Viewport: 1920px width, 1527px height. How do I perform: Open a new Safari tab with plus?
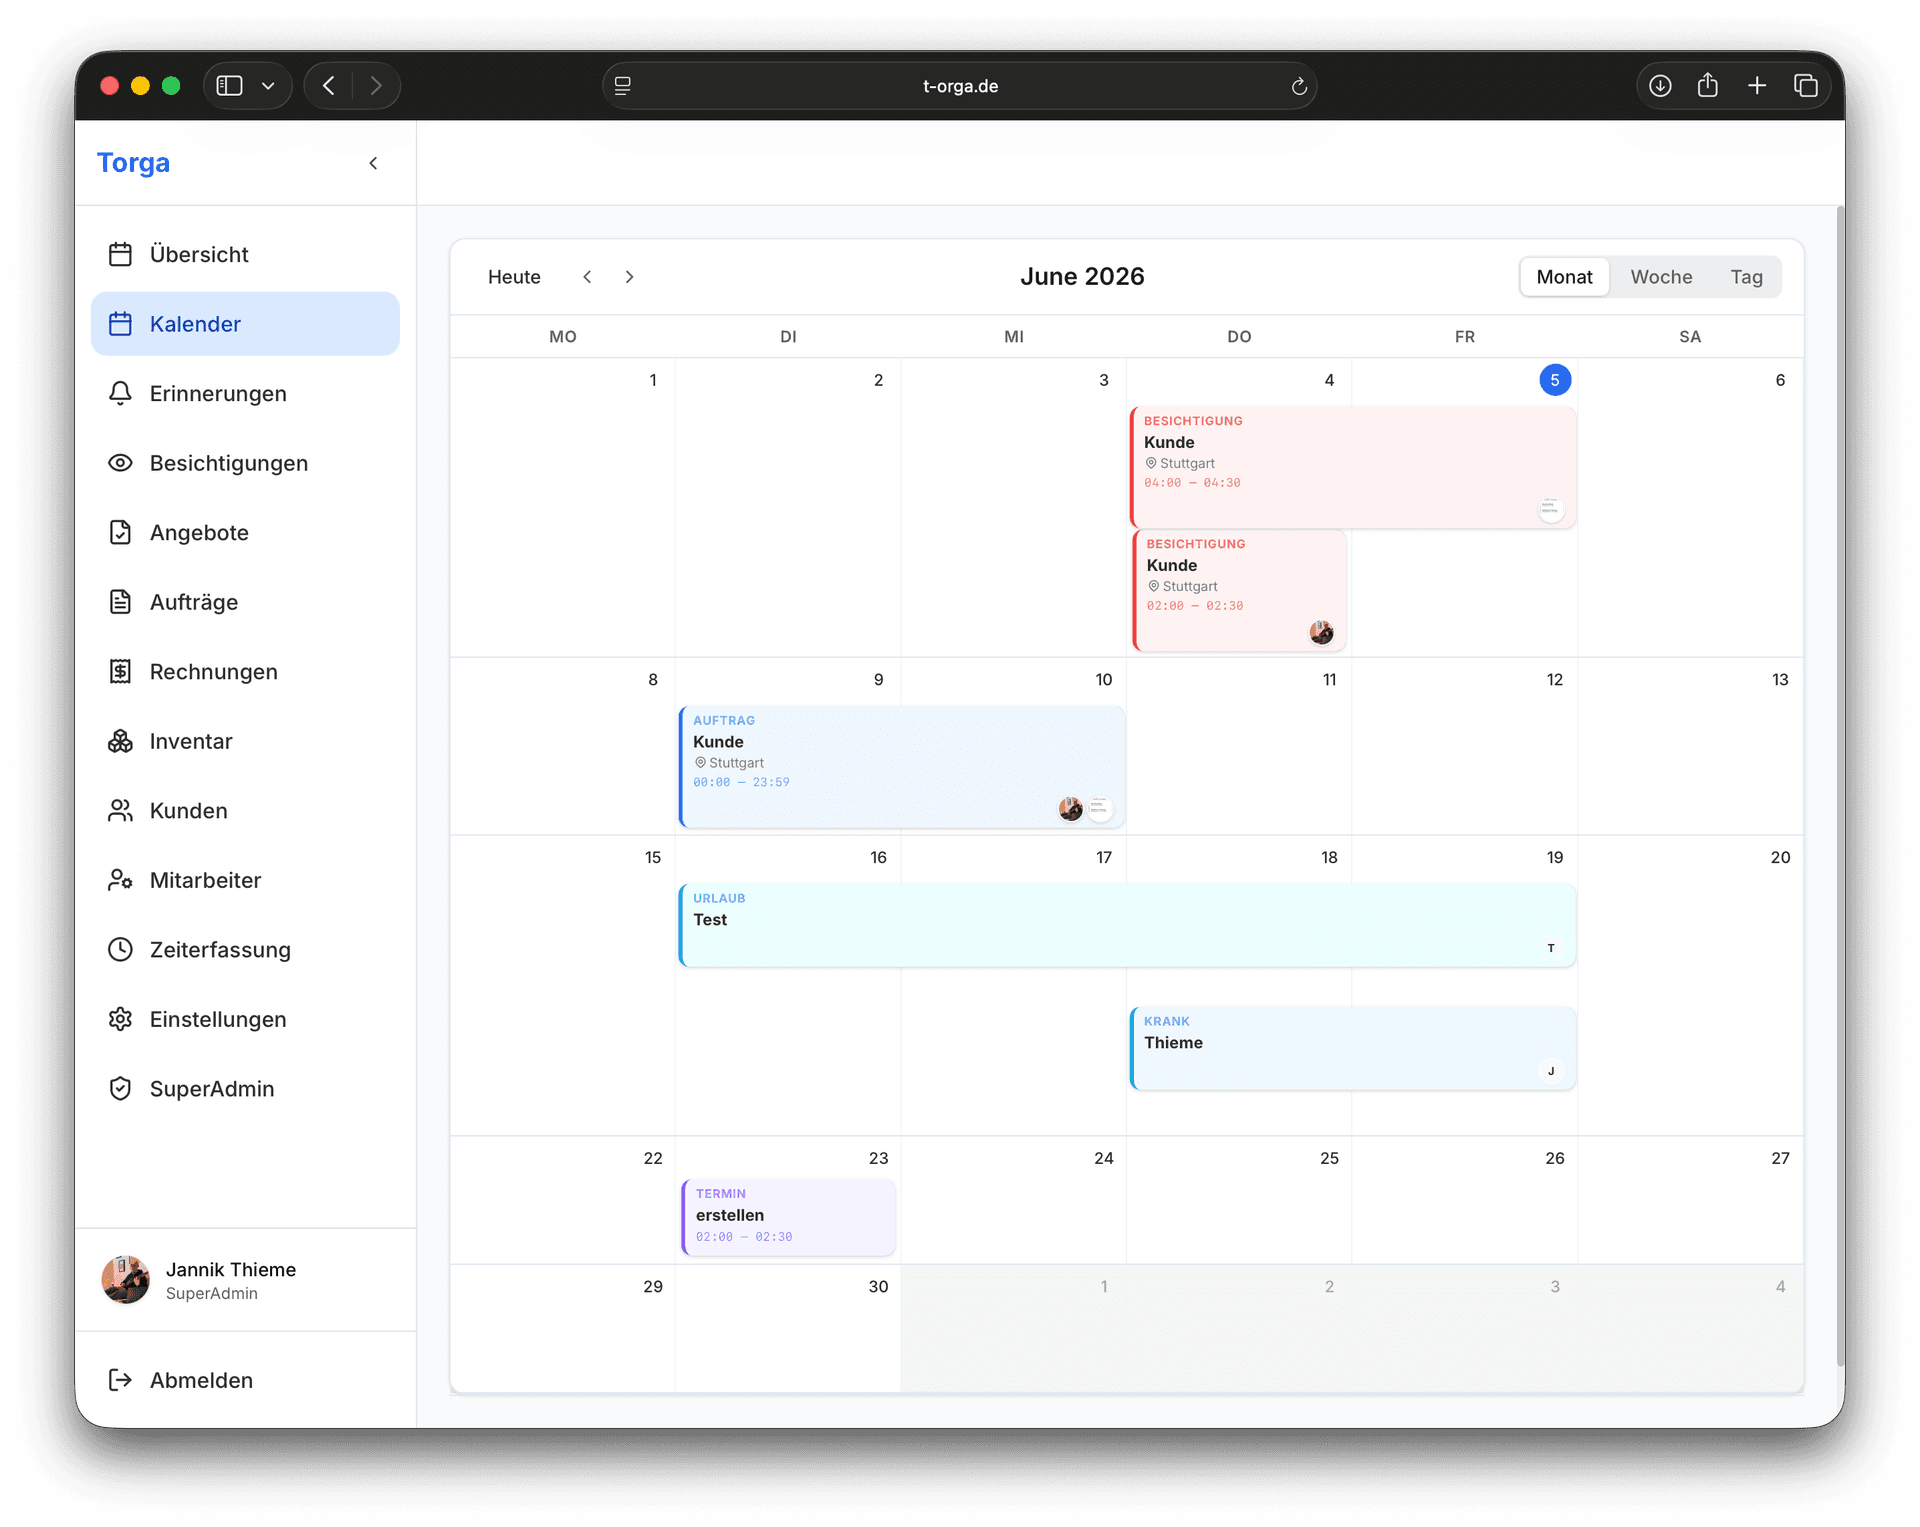click(1757, 86)
